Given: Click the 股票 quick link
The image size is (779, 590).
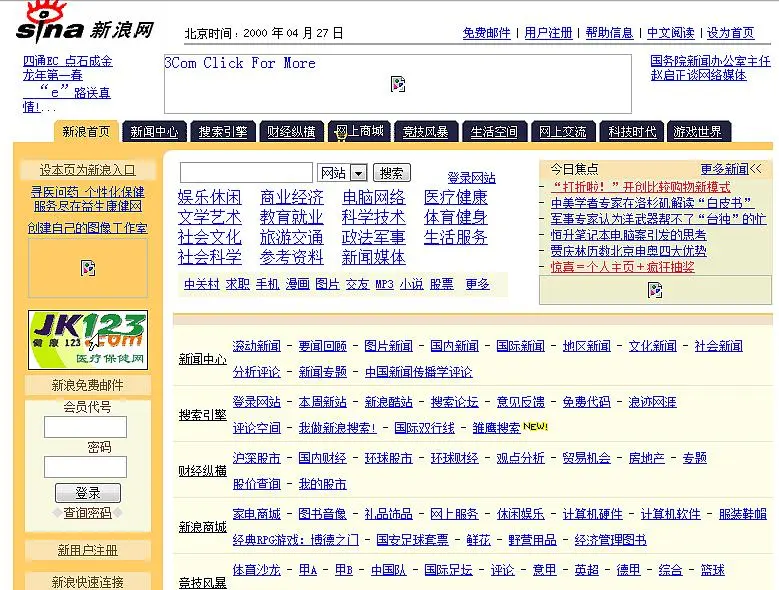Looking at the screenshot, I should pos(442,284).
